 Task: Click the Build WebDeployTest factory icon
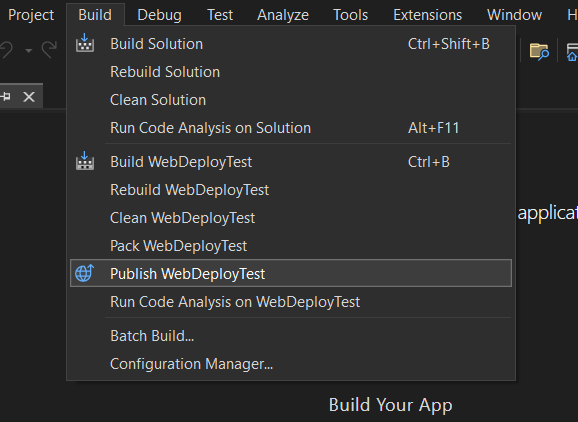tap(85, 161)
